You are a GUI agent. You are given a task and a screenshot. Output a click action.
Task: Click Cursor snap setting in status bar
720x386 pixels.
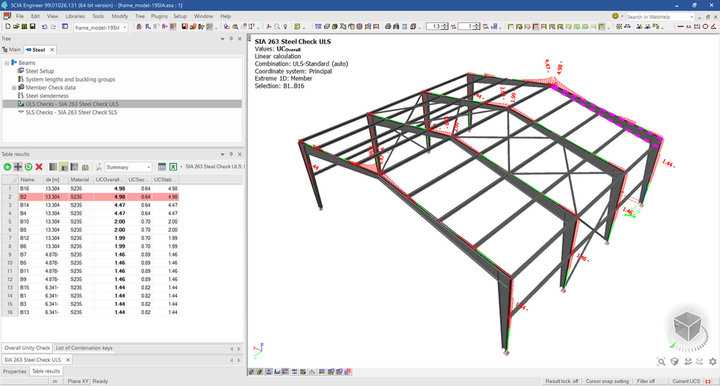(607, 381)
